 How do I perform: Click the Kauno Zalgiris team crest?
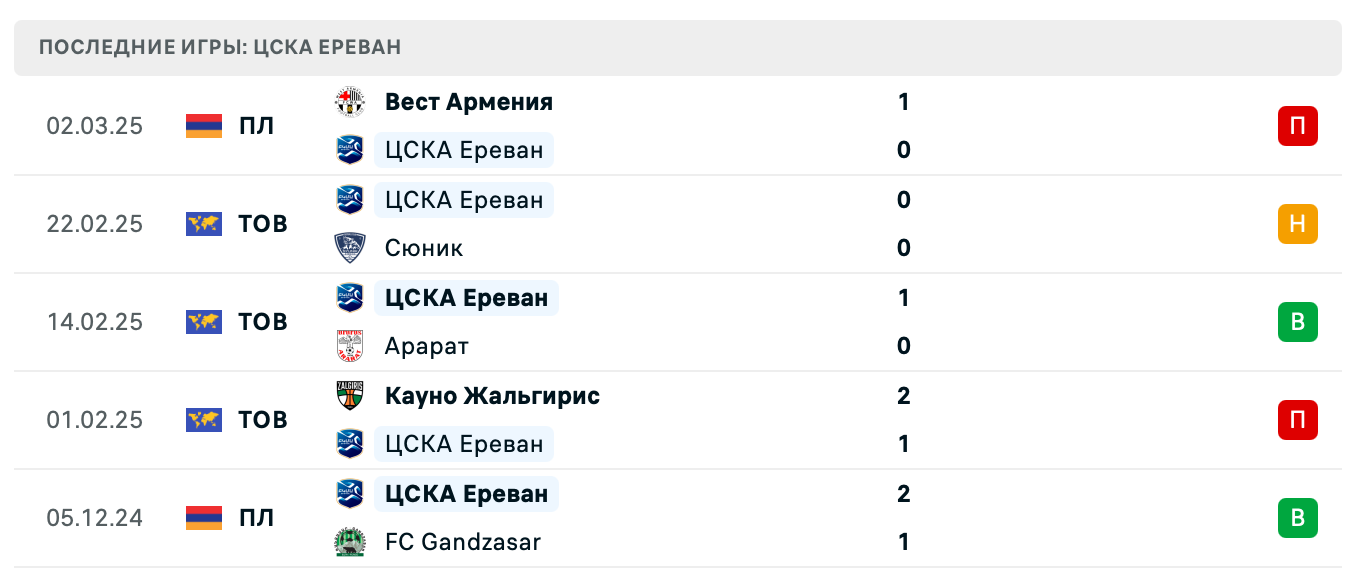pos(350,396)
